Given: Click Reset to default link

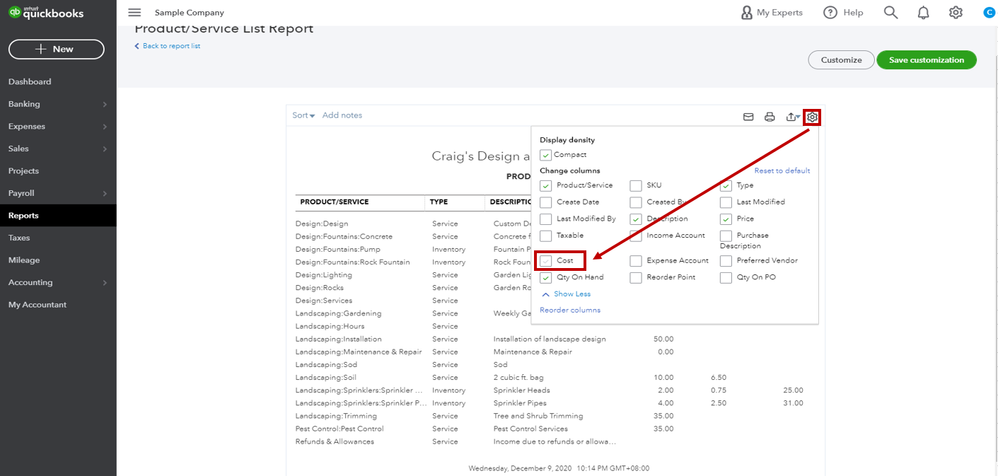Looking at the screenshot, I should click(x=782, y=171).
